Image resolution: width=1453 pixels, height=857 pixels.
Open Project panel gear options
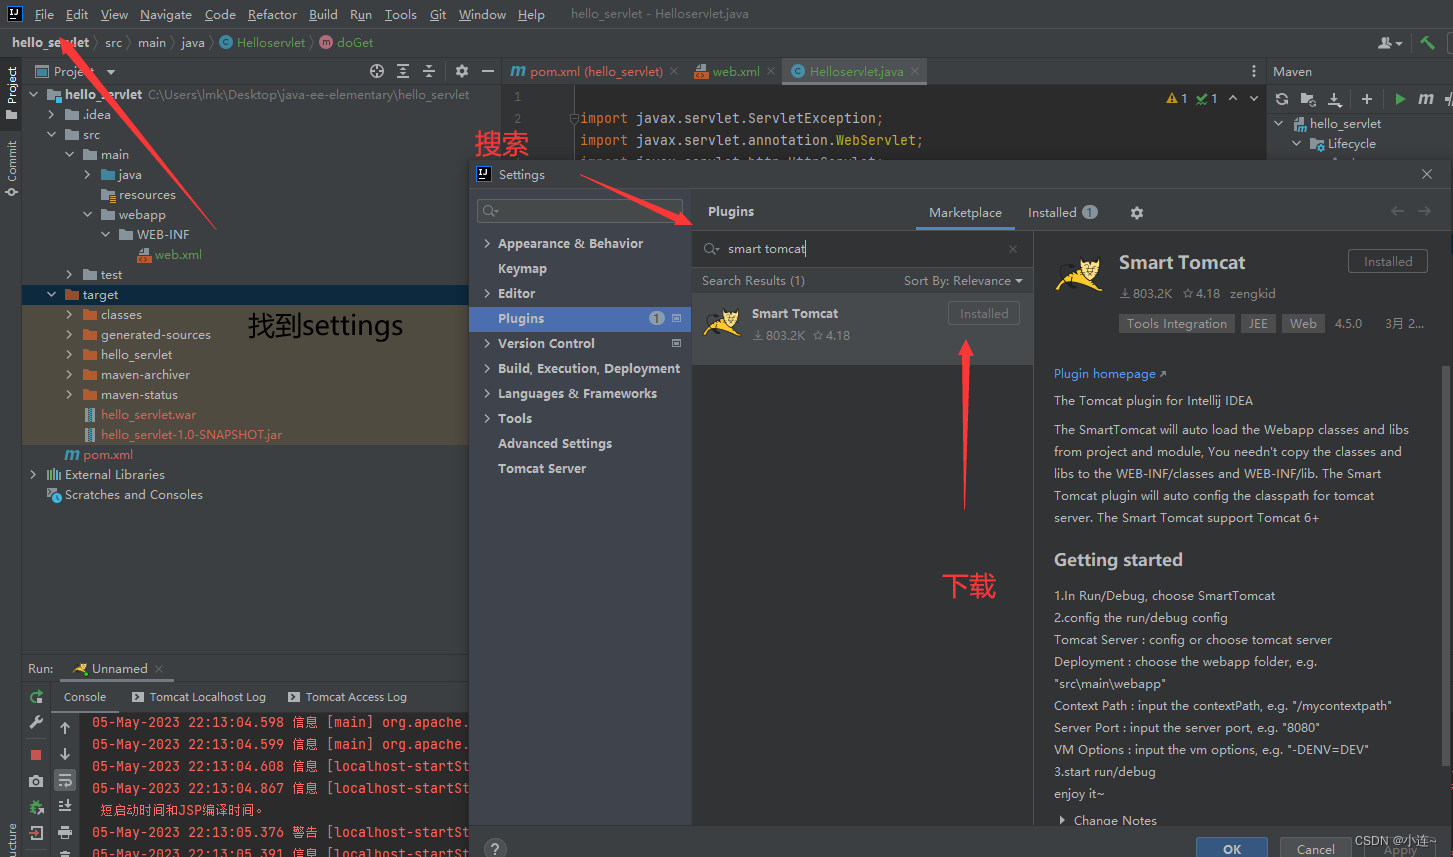[x=461, y=71]
